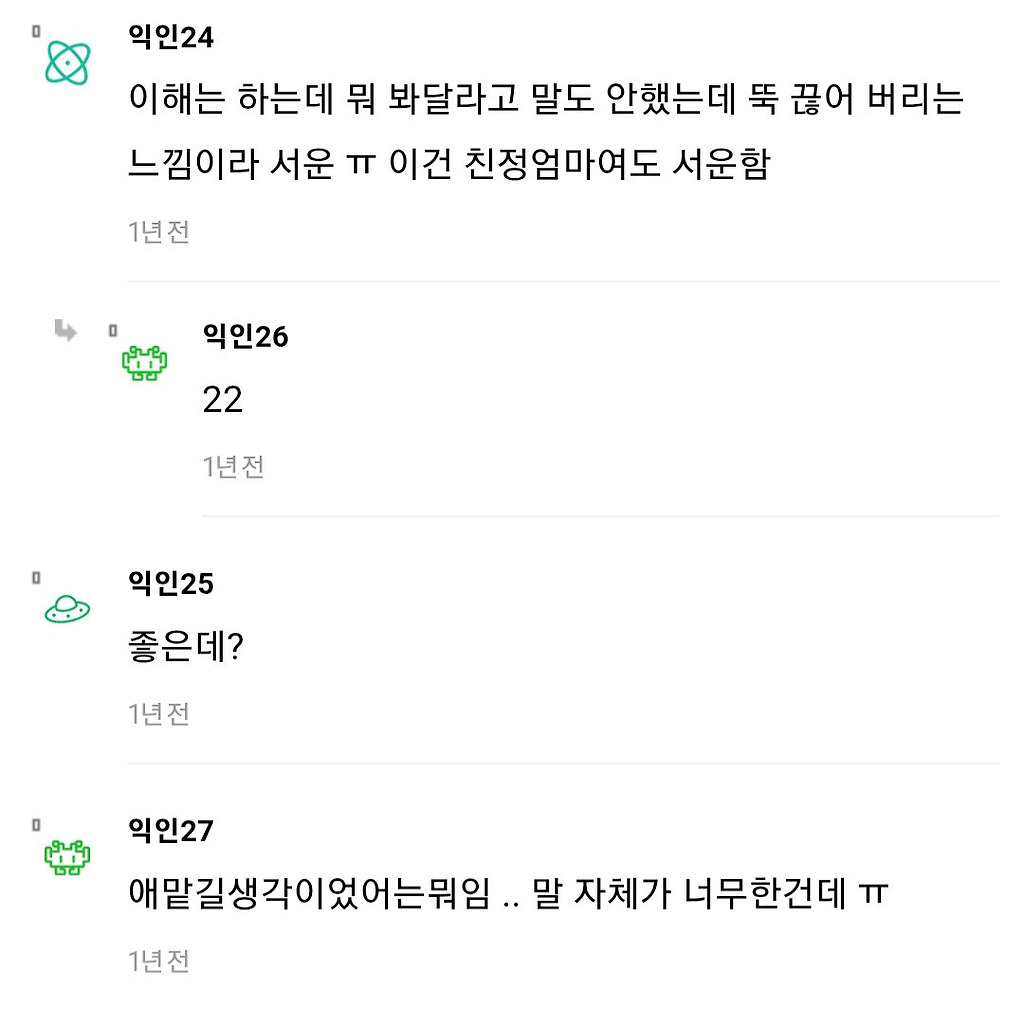Select the comment text 좋은데?
Image resolution: width=1024 pixels, height=1009 pixels.
coord(186,647)
